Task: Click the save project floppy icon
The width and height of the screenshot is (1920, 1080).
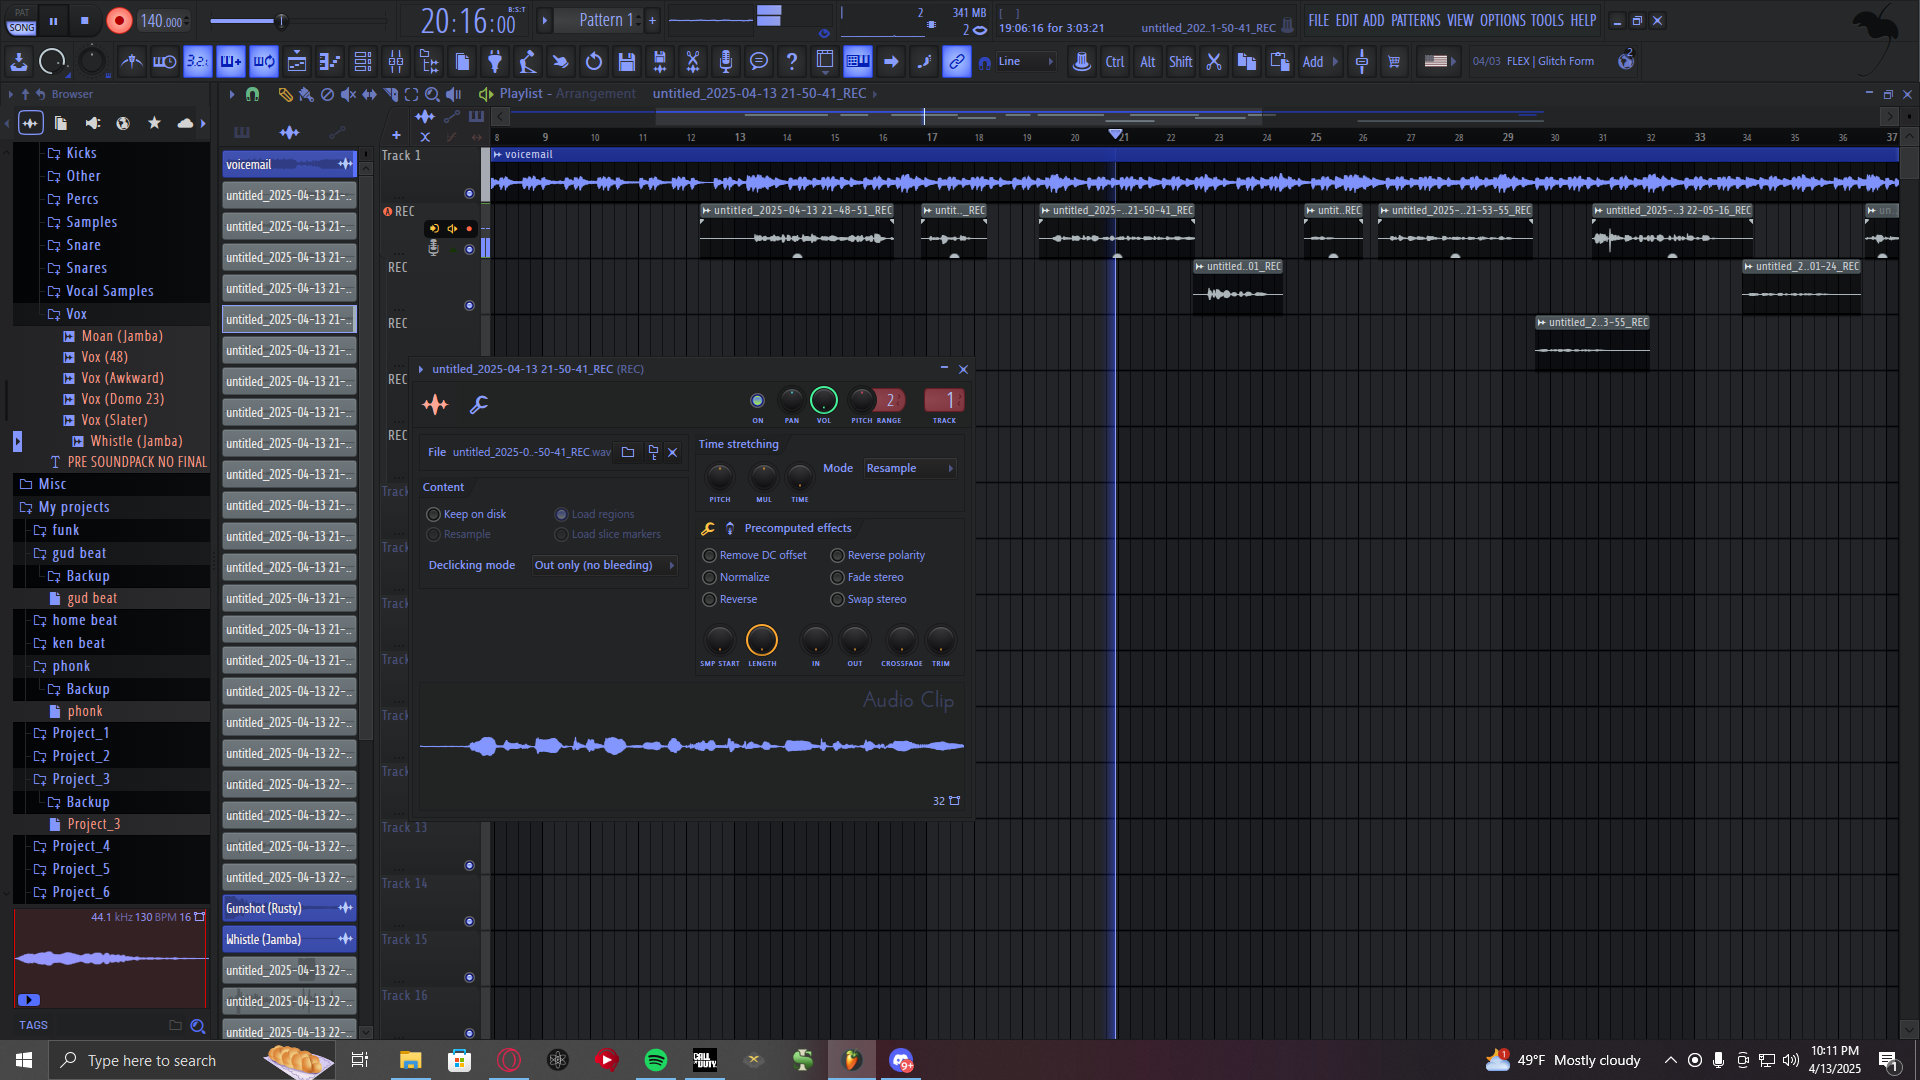Action: coord(627,62)
